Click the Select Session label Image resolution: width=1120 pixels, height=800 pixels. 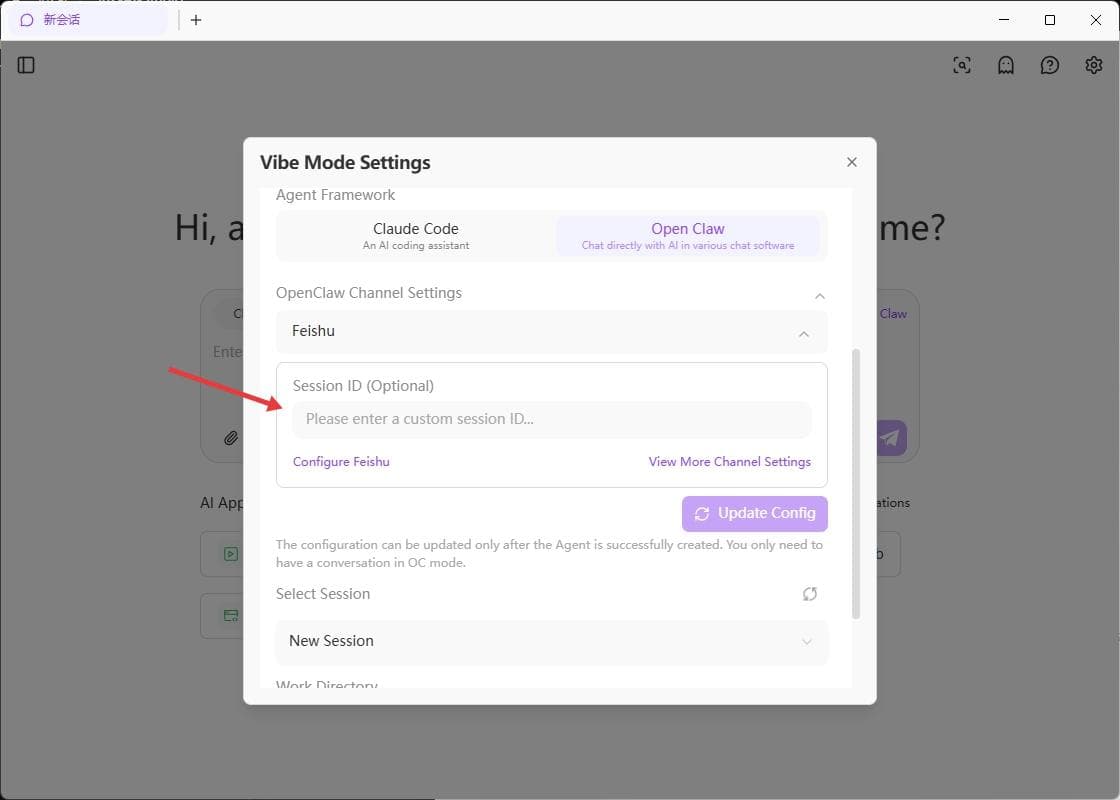coord(323,594)
